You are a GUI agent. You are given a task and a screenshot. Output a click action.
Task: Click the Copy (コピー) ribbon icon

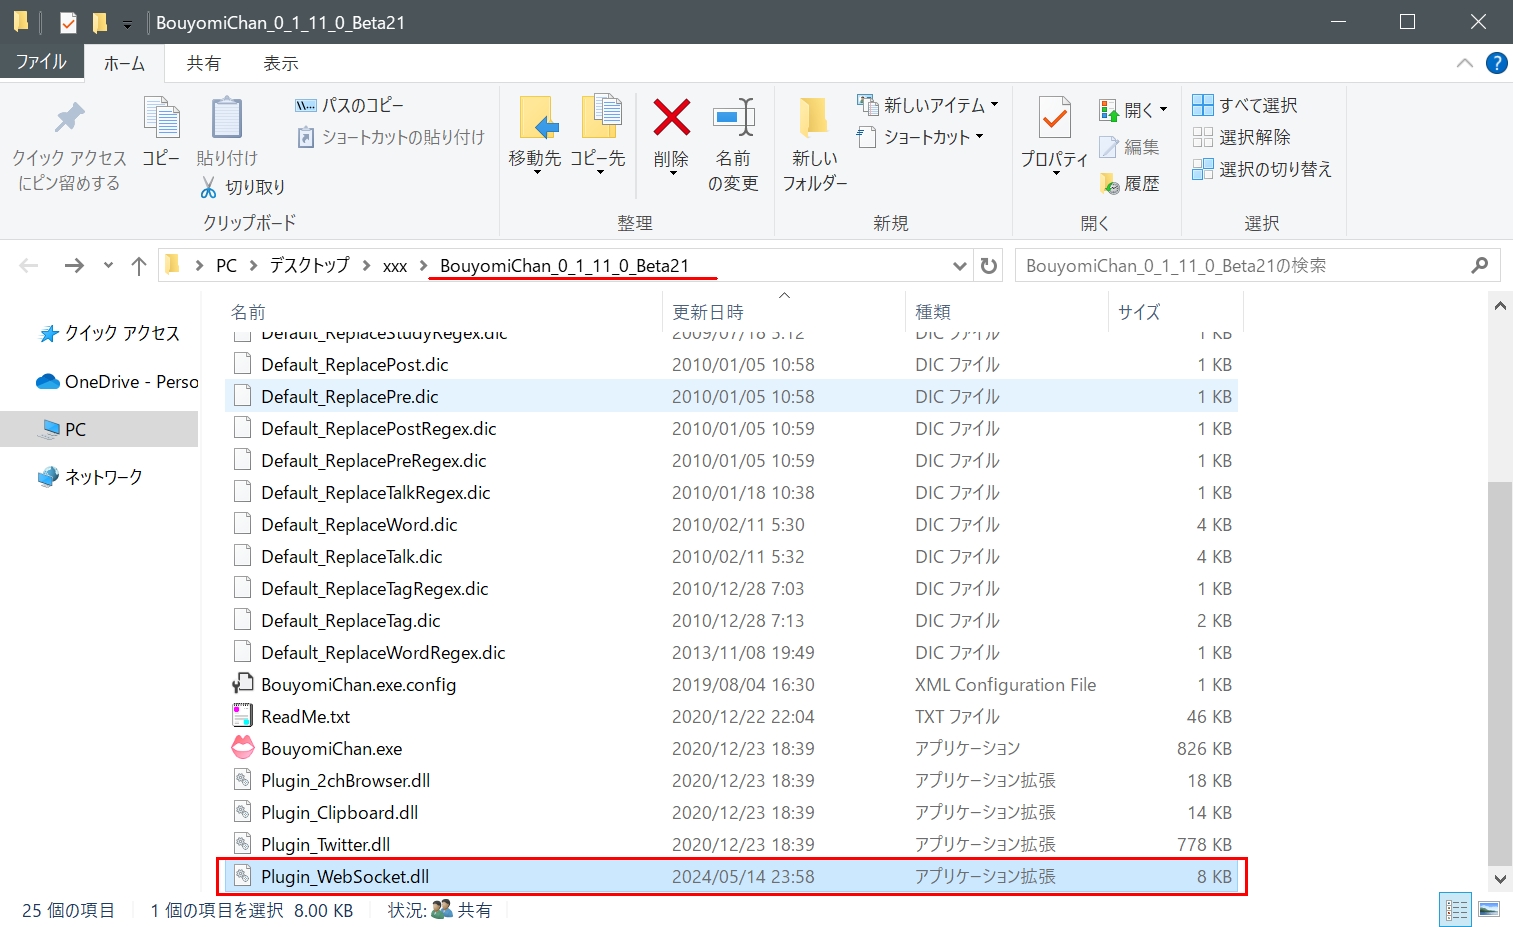pos(161,119)
